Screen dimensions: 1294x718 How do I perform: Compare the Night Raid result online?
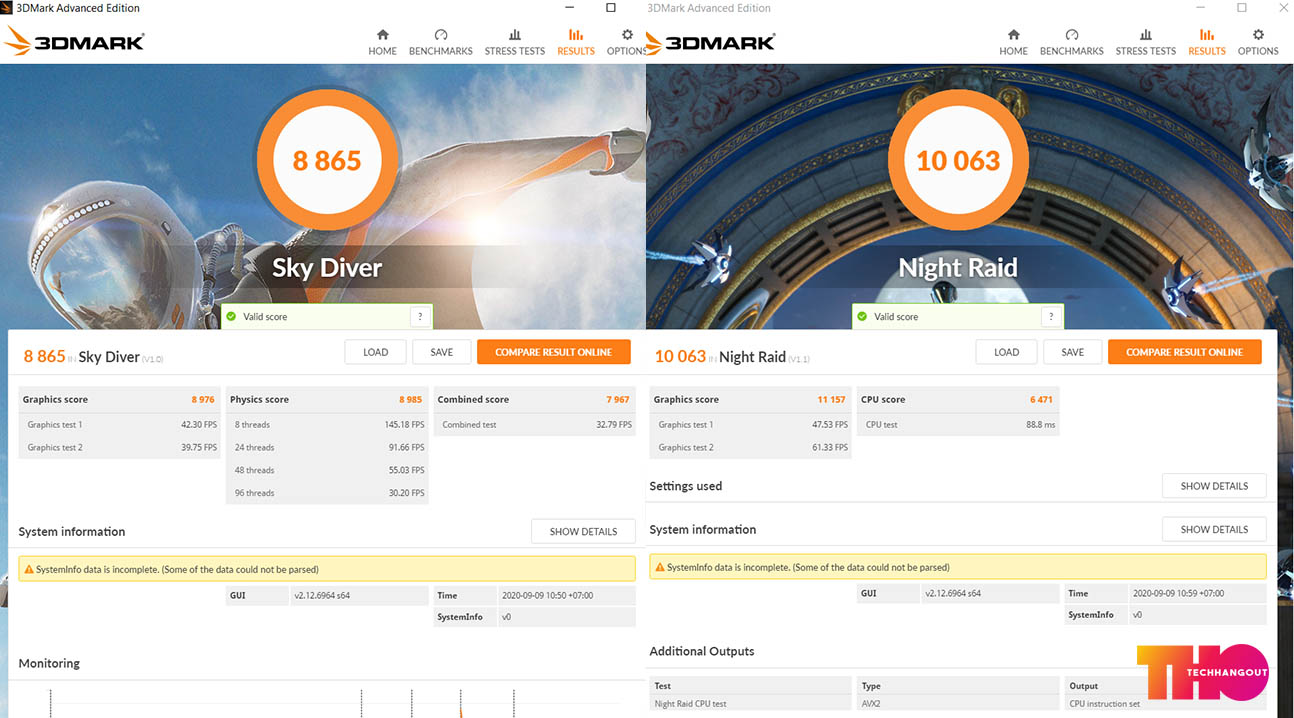pos(1185,352)
